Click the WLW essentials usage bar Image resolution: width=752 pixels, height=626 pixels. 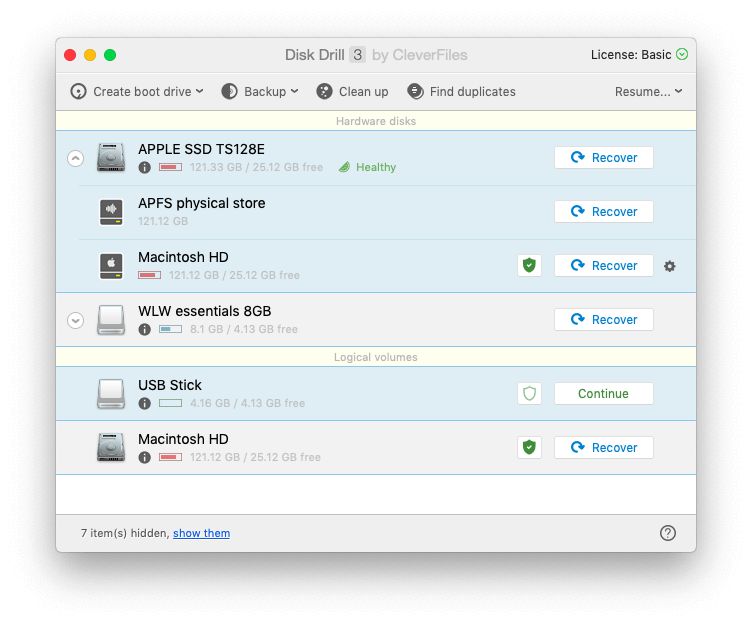170,330
